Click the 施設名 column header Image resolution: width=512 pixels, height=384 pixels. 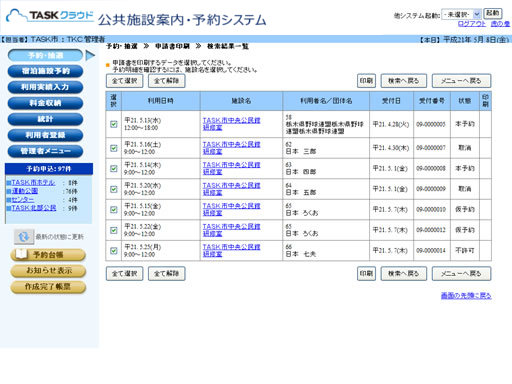[x=241, y=101]
